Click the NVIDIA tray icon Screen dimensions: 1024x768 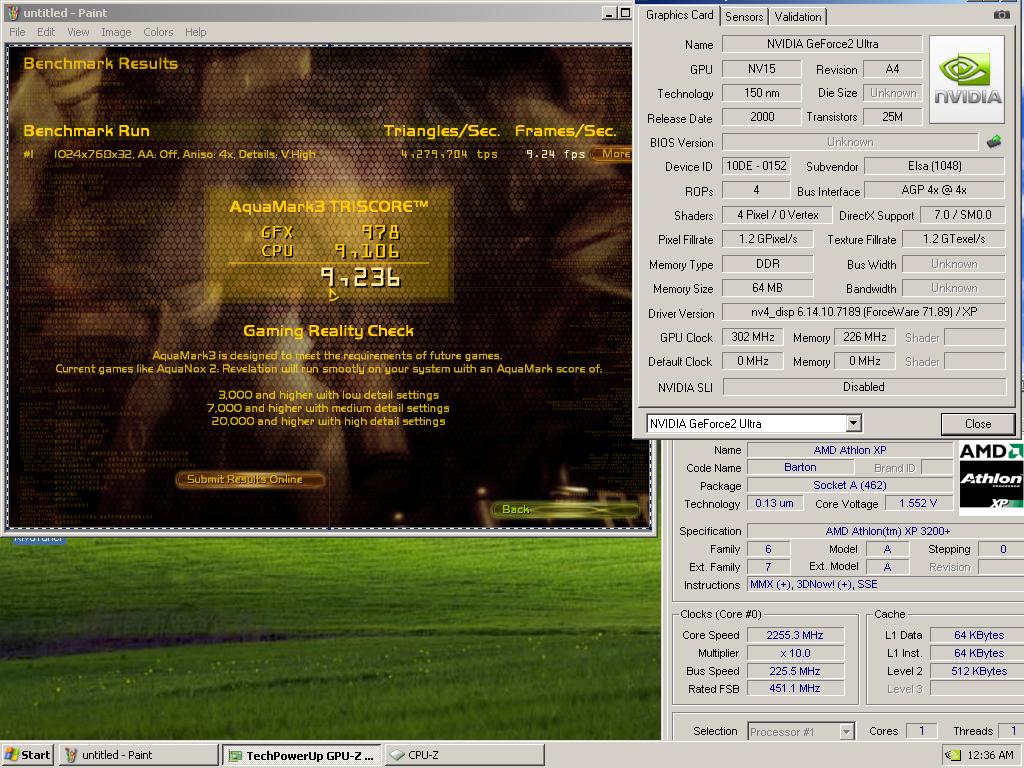coord(953,756)
